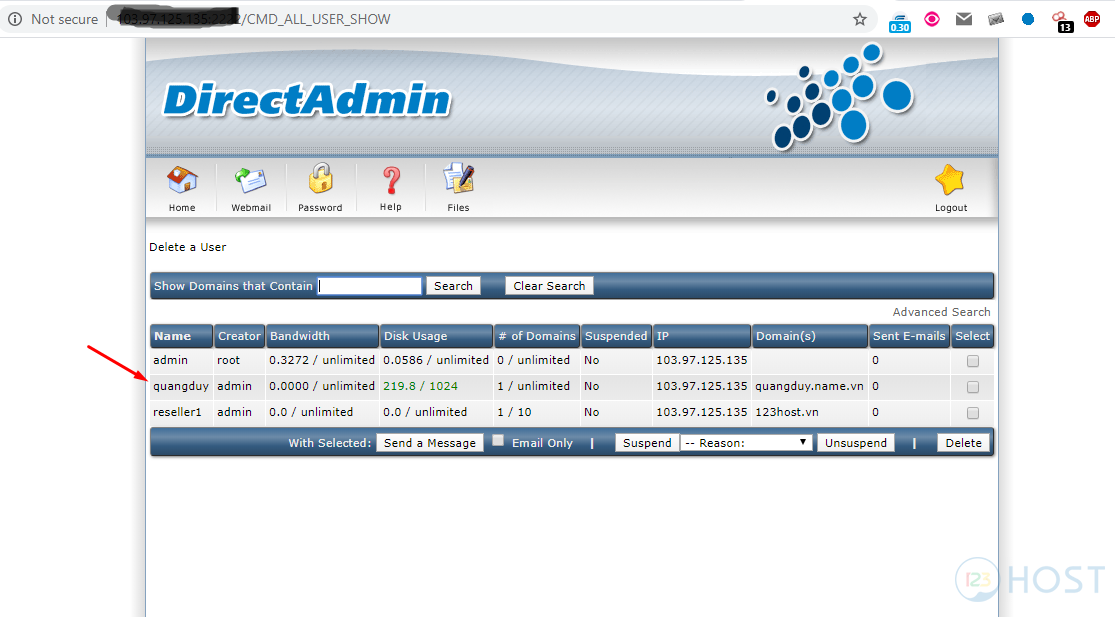Sort table by Suspended column header
Screen dimensions: 1115x617
(x=616, y=336)
